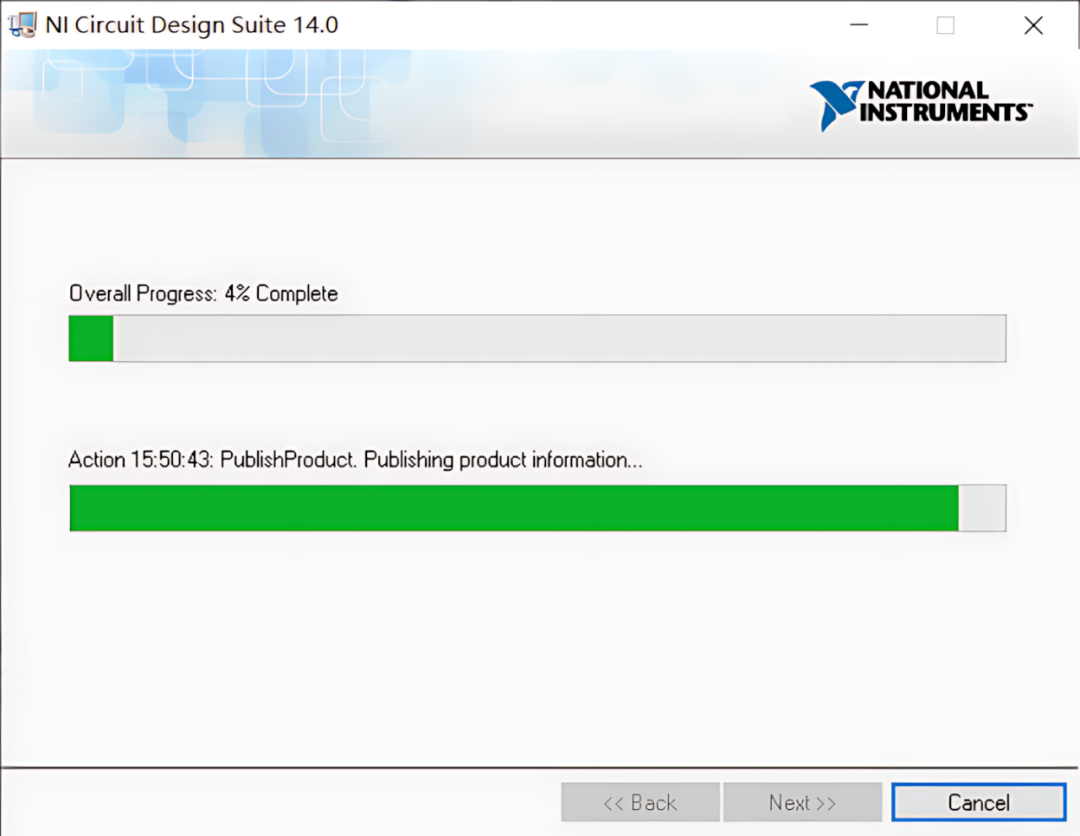The height and width of the screenshot is (836, 1080).
Task: Click the installer icon in title bar
Action: point(22,25)
